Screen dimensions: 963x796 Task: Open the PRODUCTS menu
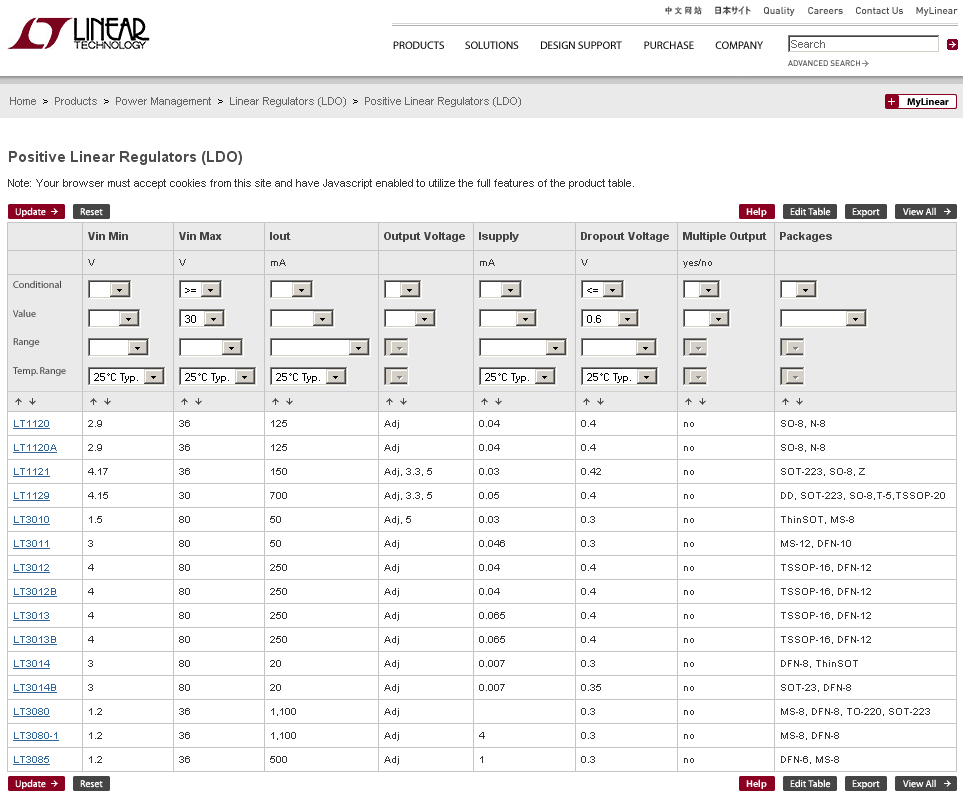pos(418,45)
